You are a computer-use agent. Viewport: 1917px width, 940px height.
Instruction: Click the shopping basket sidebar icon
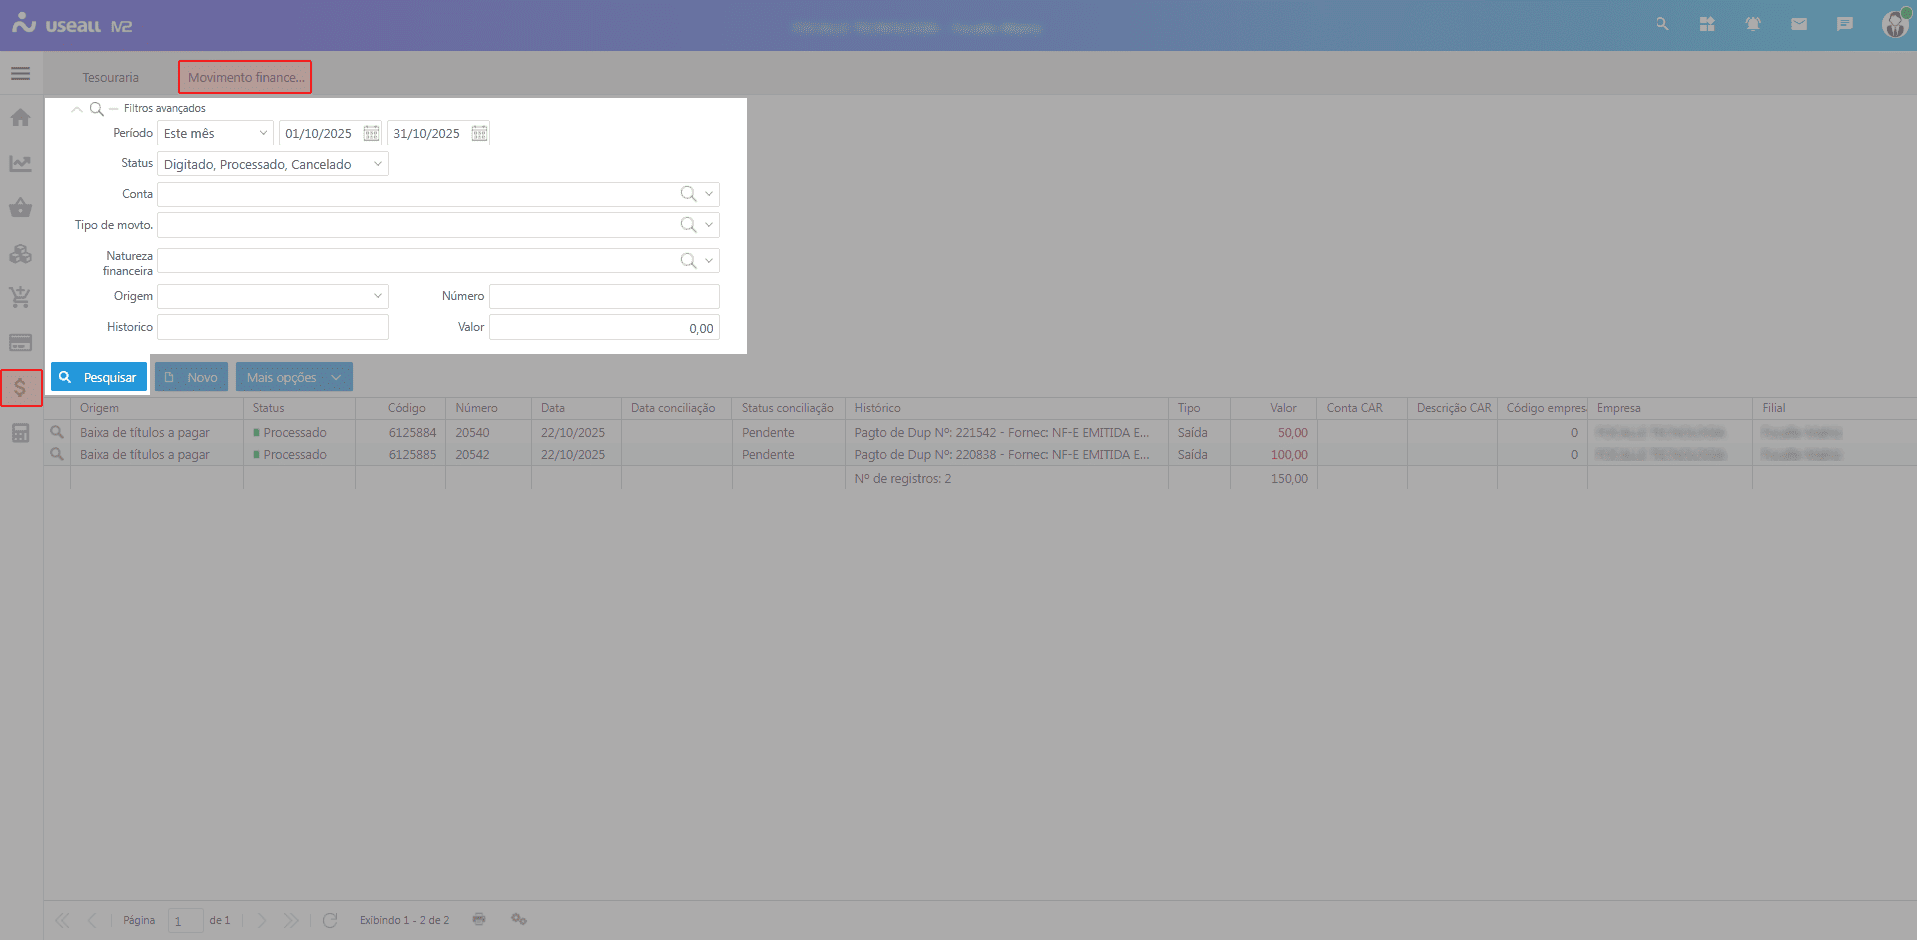[20, 208]
